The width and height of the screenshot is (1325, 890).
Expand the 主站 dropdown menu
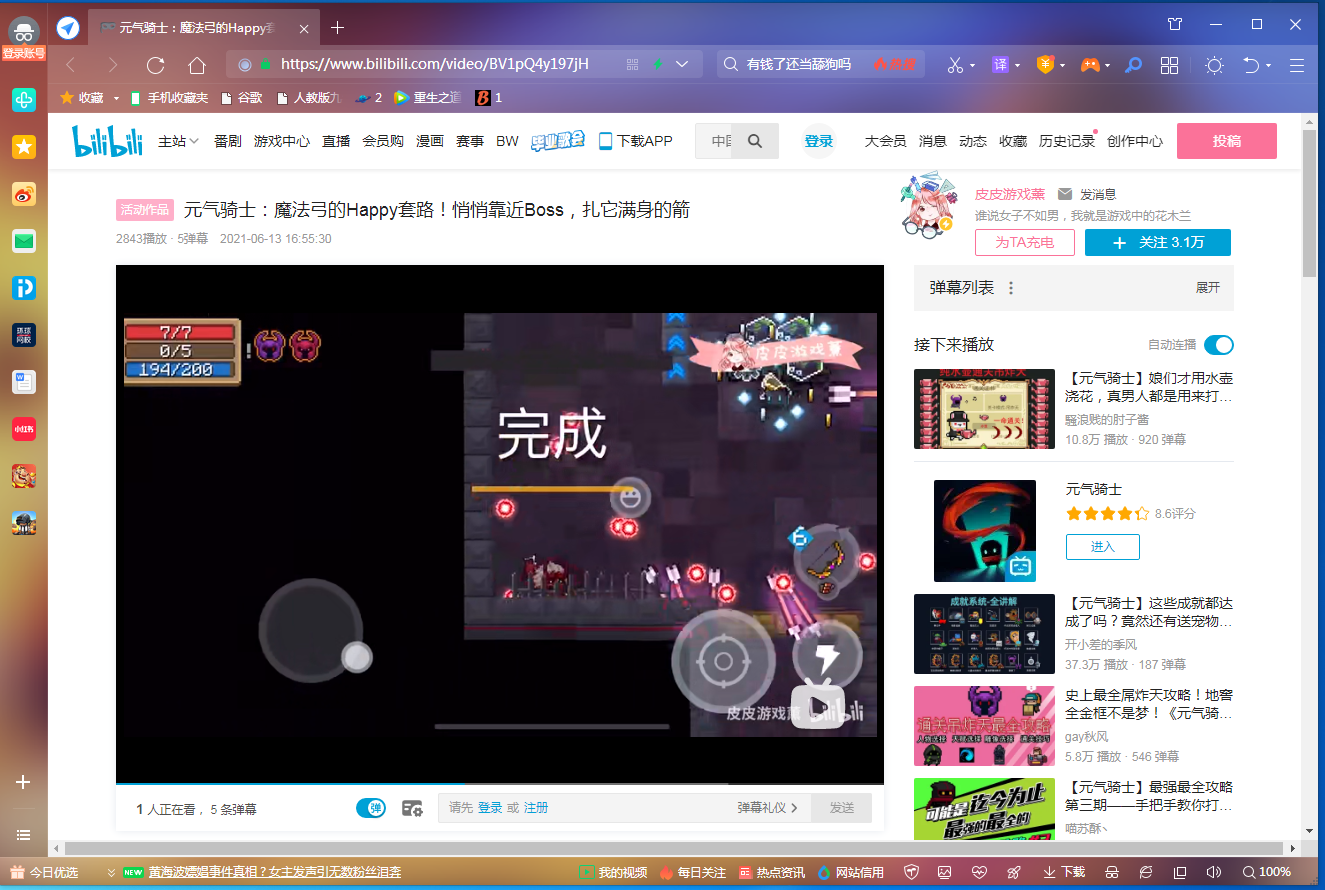click(x=179, y=141)
